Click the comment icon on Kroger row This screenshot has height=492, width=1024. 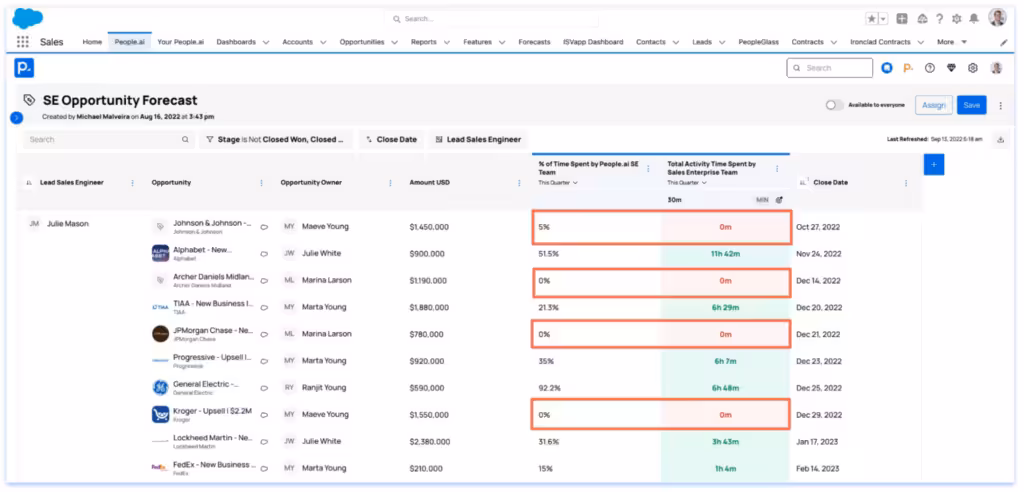(x=264, y=415)
